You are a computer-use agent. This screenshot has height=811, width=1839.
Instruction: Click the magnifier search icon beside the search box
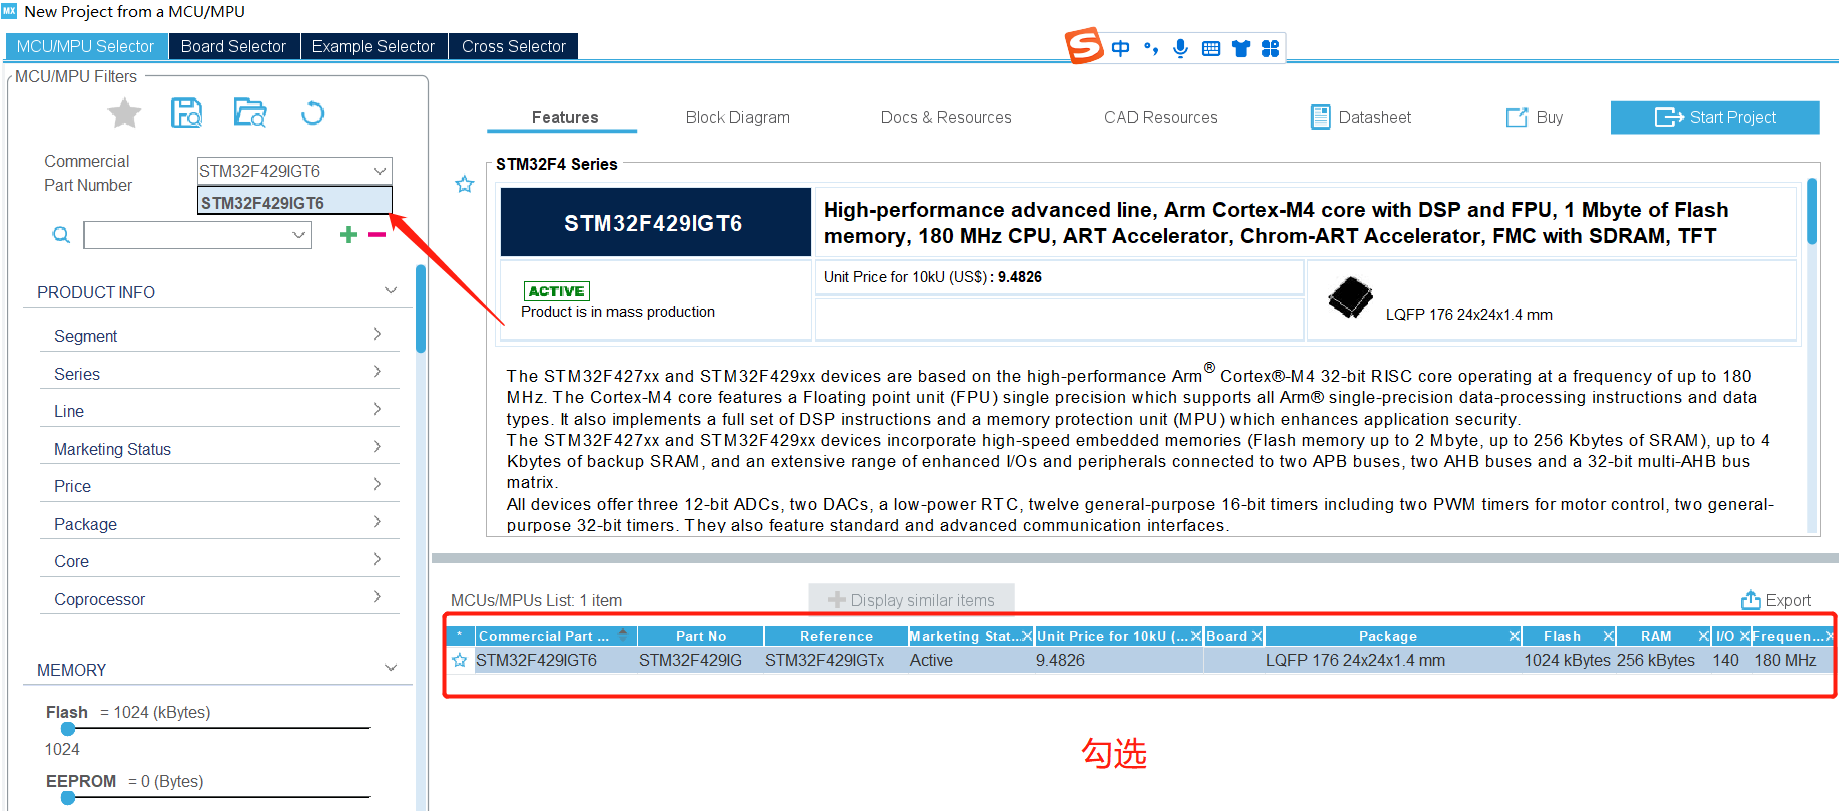tap(61, 235)
